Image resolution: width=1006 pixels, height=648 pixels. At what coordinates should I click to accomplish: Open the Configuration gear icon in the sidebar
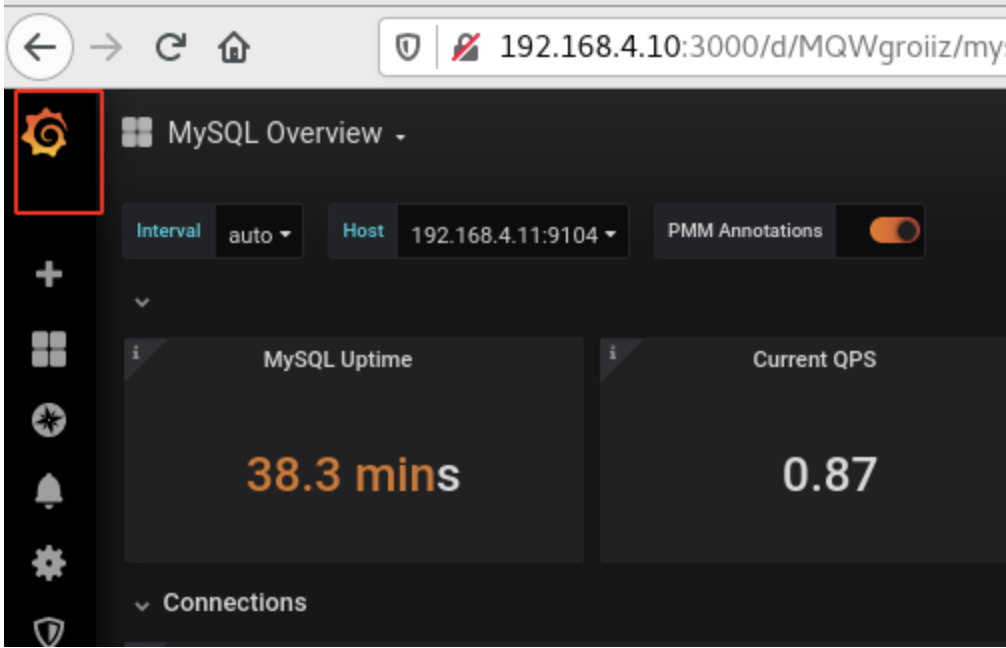click(x=49, y=563)
